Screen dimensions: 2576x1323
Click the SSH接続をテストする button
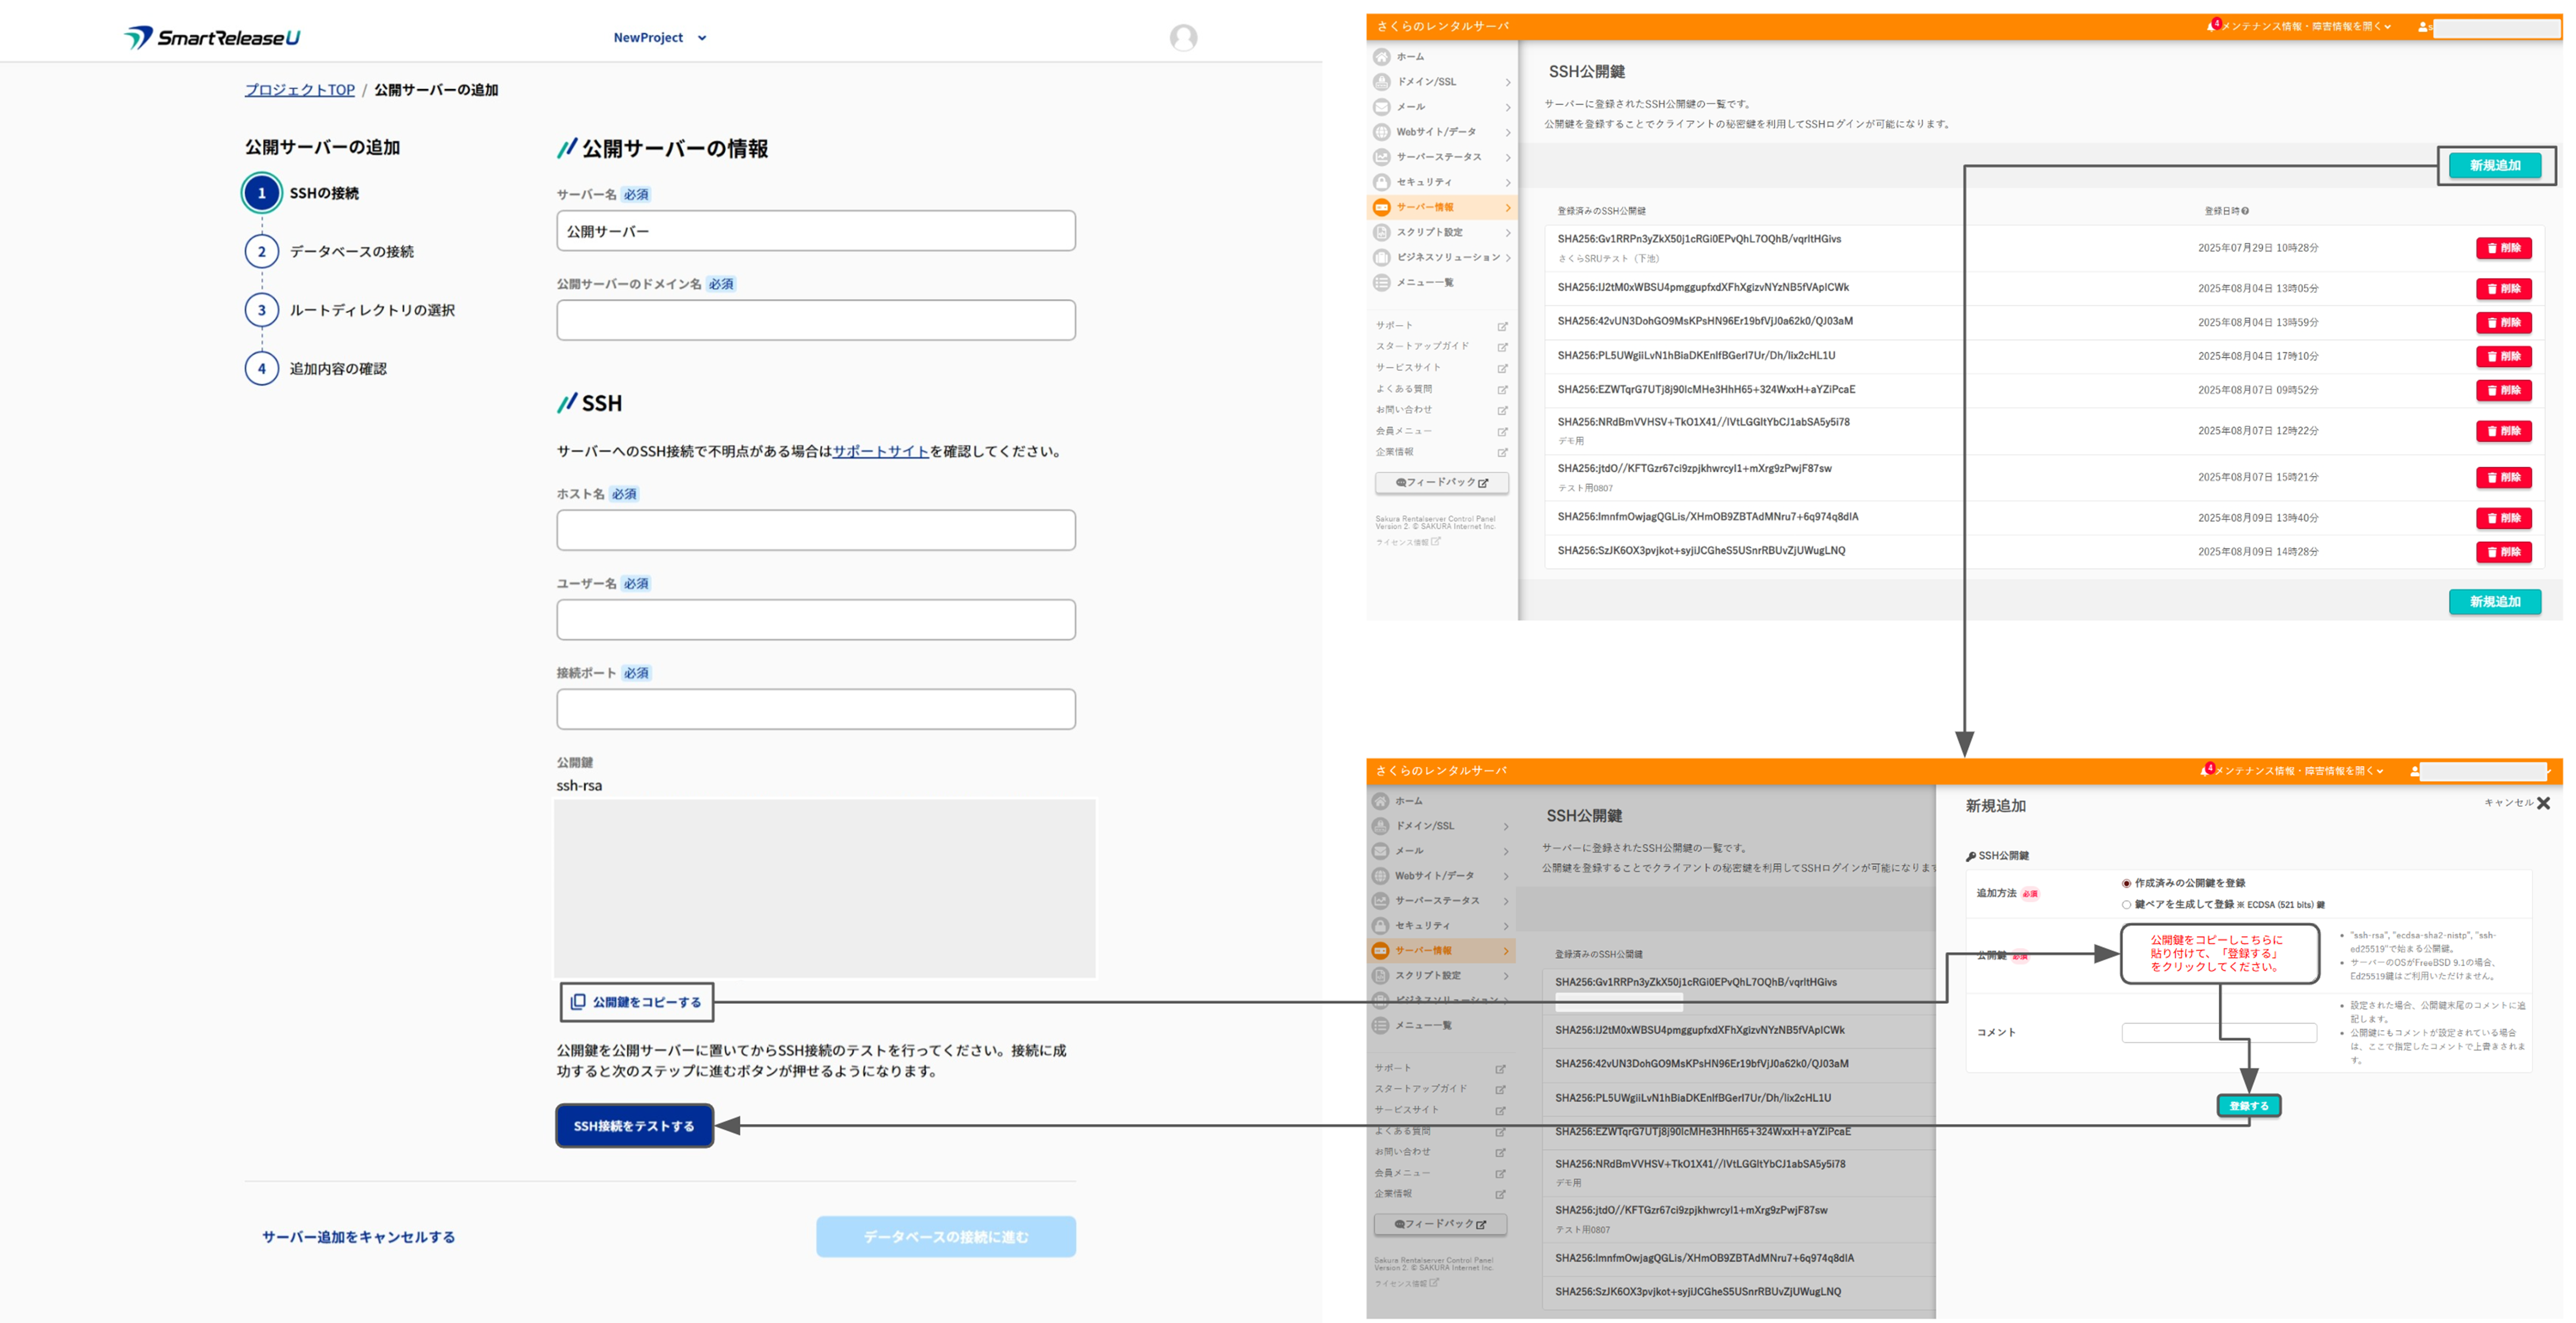click(x=634, y=1125)
